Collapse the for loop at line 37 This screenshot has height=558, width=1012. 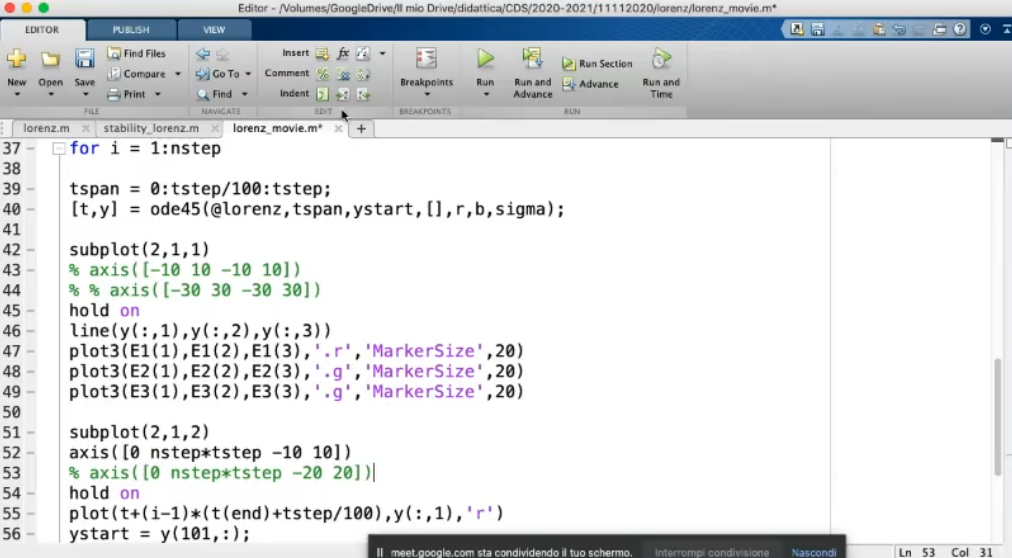pos(59,149)
